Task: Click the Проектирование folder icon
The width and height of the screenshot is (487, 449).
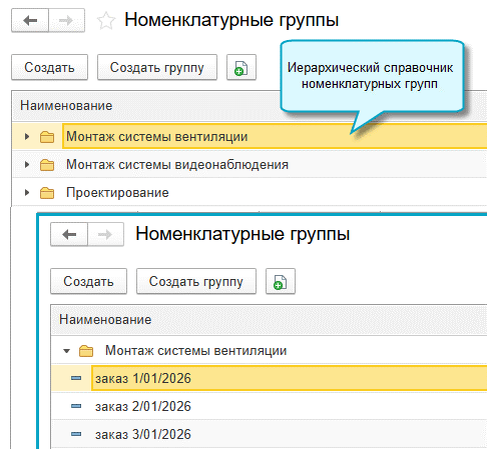Action: tap(47, 193)
